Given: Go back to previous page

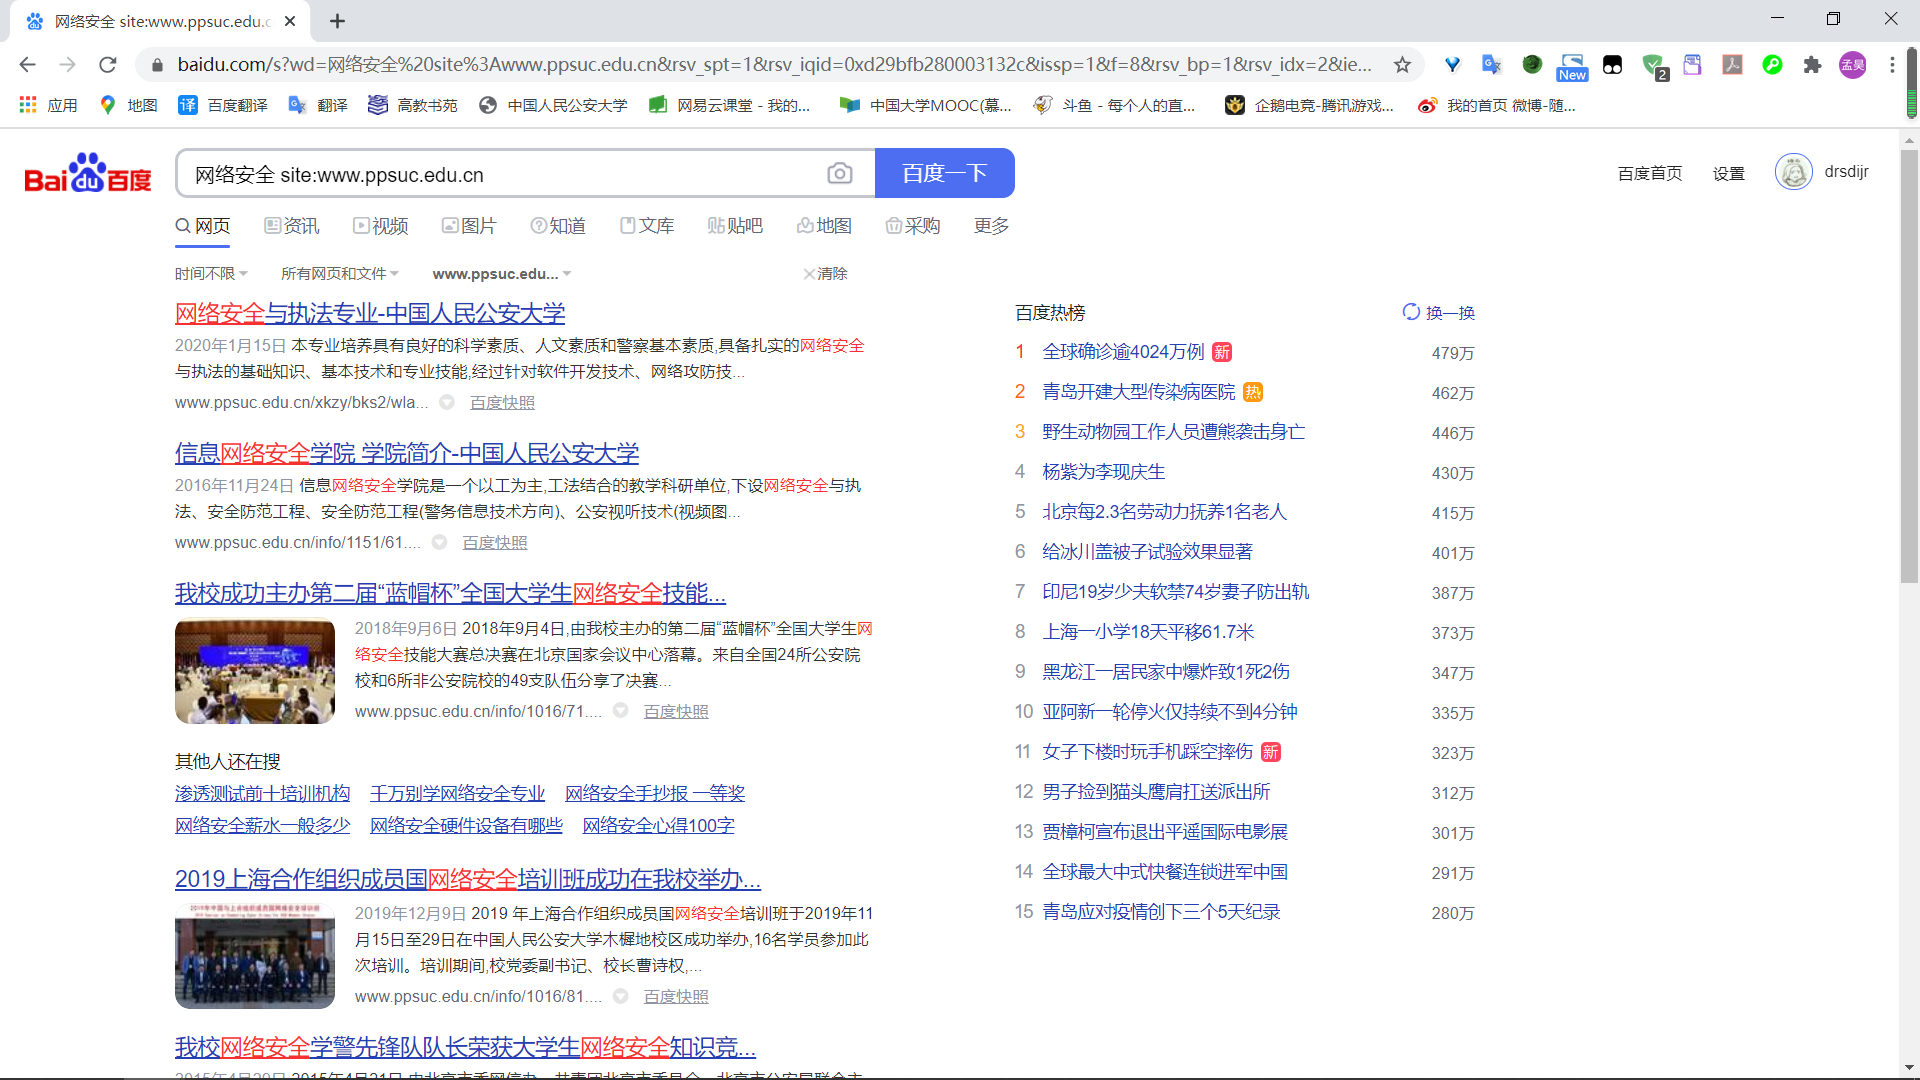Looking at the screenshot, I should (27, 65).
